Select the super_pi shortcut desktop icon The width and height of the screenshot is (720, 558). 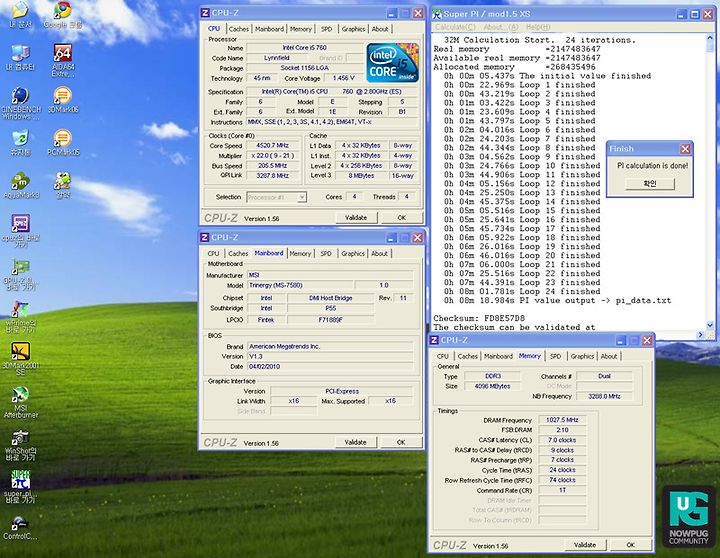(20, 487)
